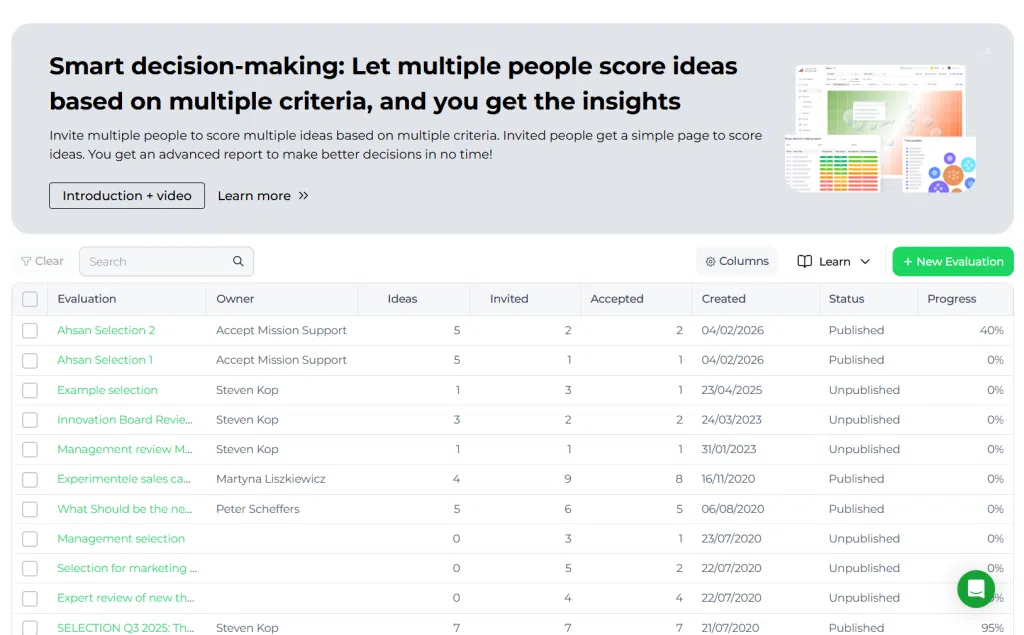Open the Expert review of new evaluation
Viewport: 1024px width, 635px height.
pyautogui.click(x=125, y=598)
